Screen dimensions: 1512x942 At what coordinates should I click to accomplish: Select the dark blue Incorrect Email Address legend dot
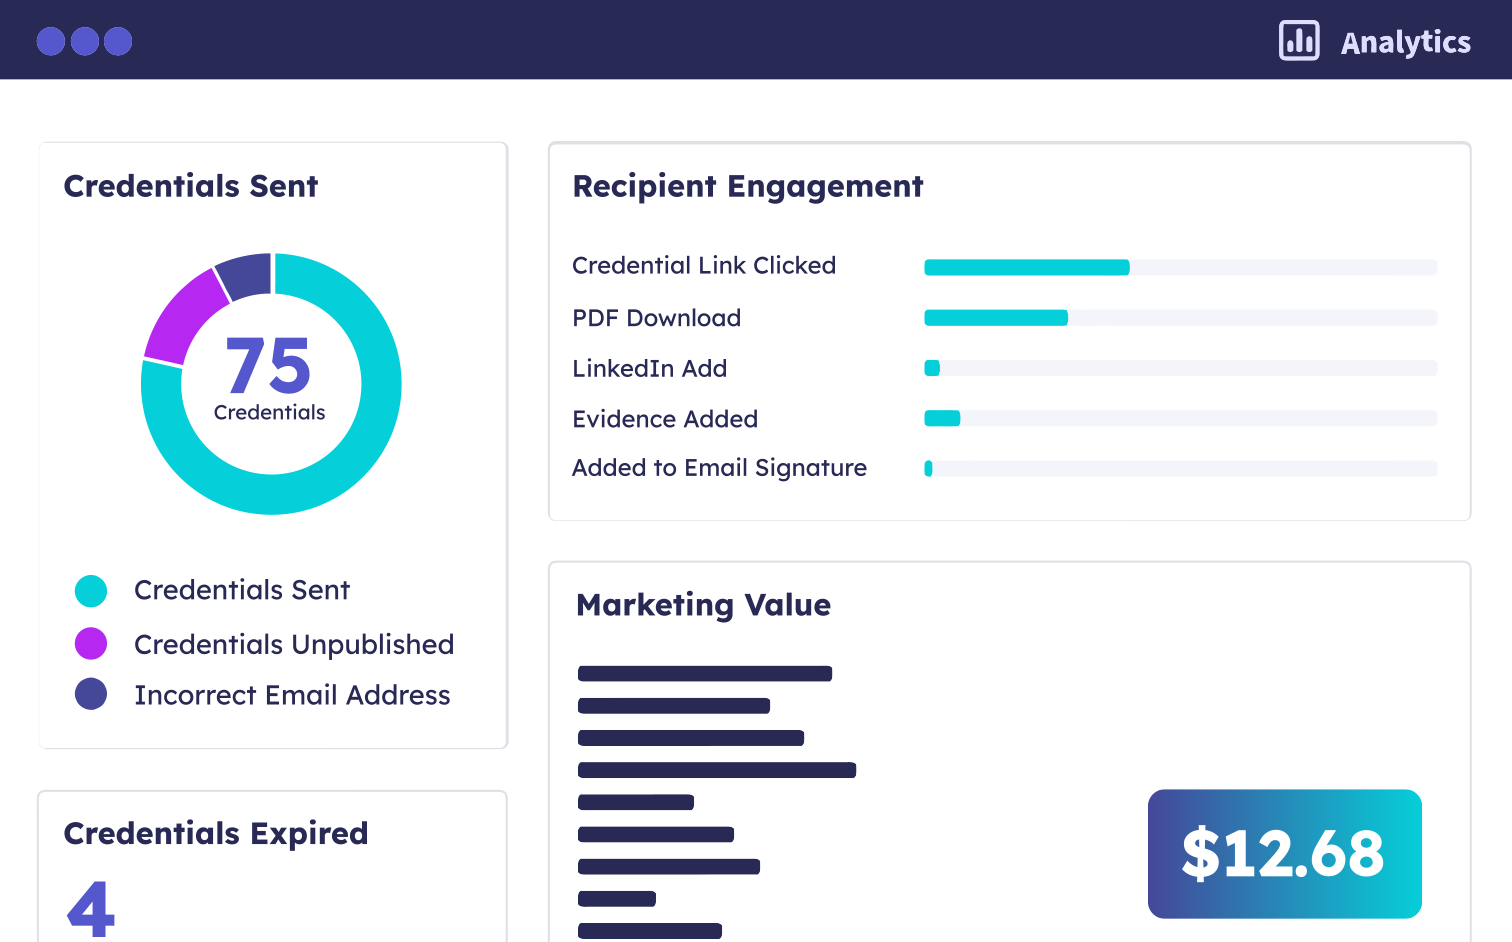[91, 693]
